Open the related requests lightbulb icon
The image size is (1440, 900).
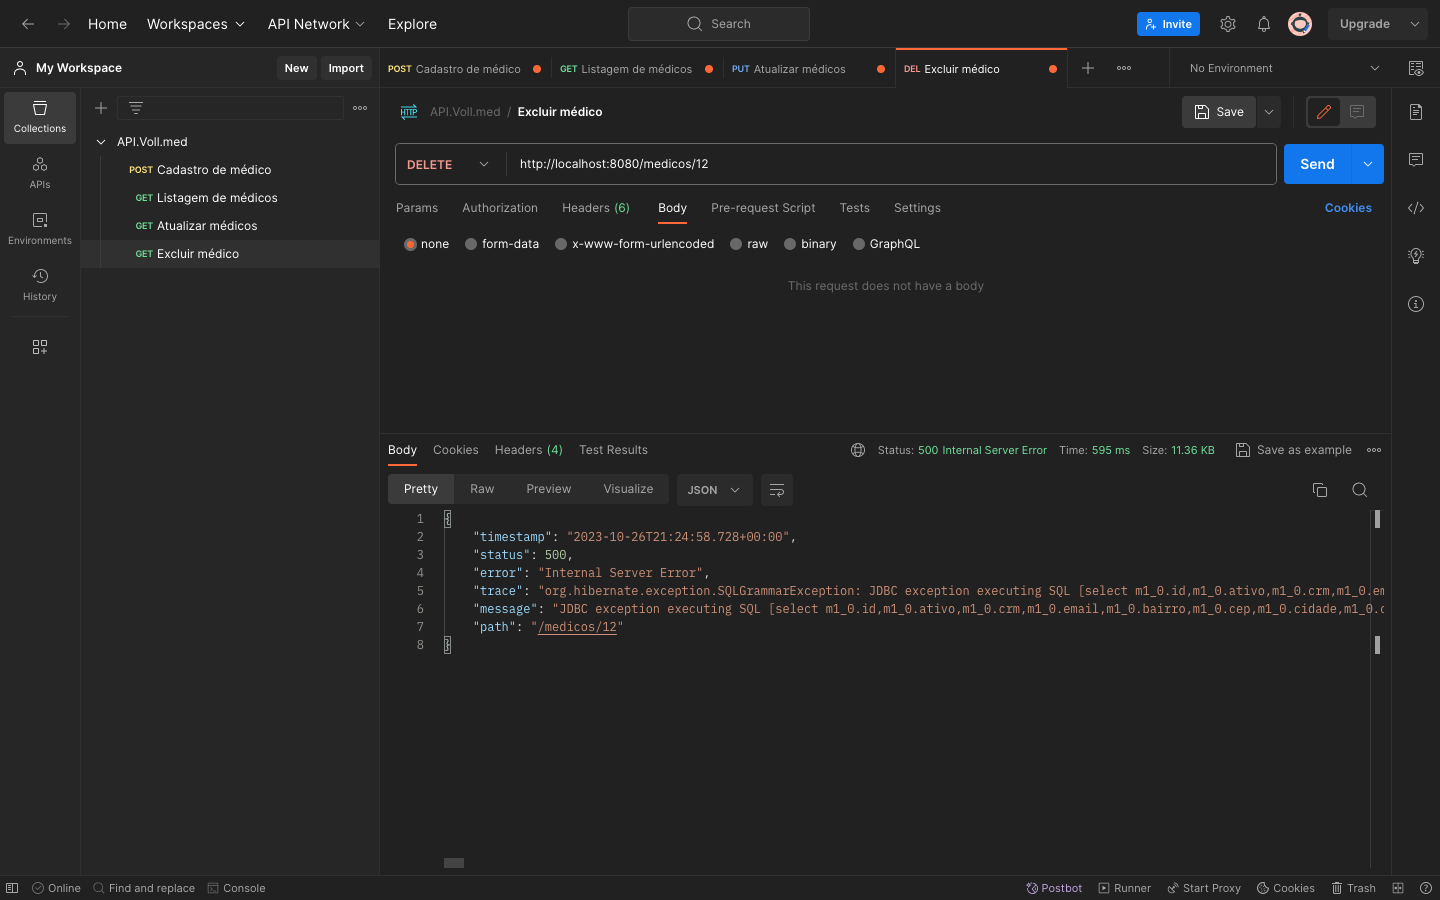(x=1416, y=256)
